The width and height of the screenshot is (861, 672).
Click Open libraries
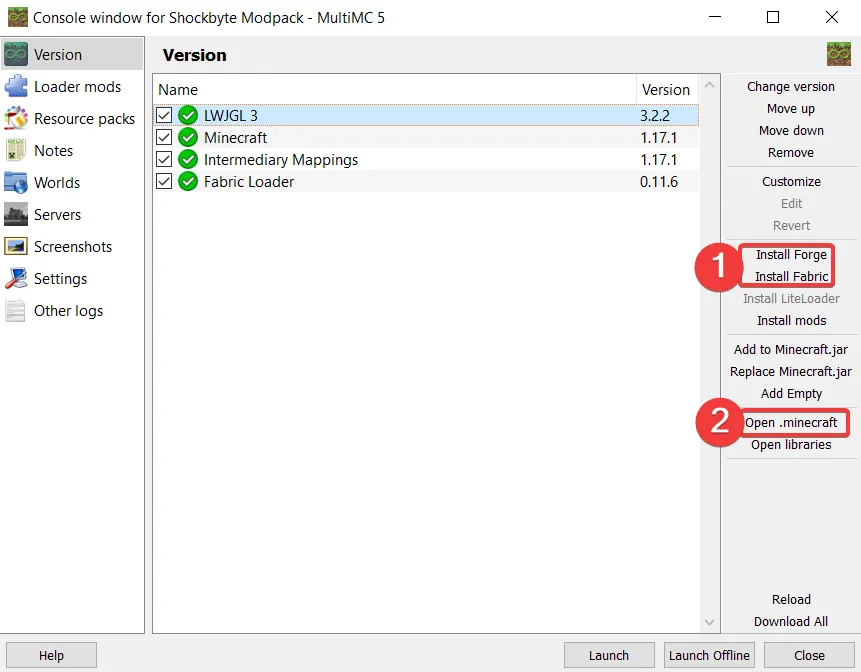(791, 445)
